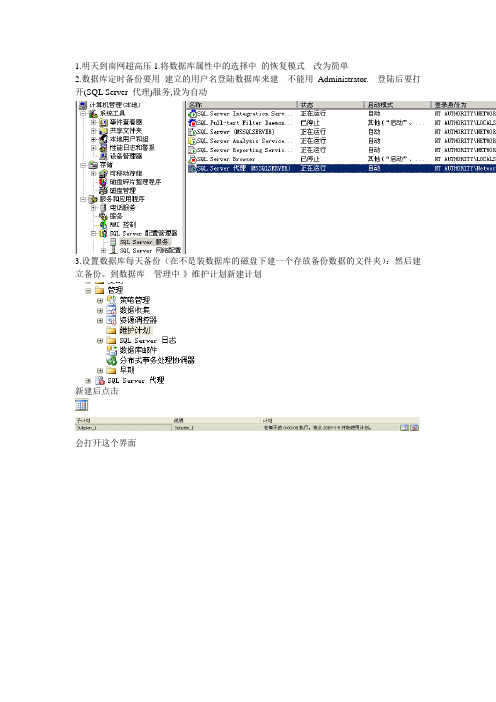Click SQL Server 配置管理器 icon

[x=103, y=233]
